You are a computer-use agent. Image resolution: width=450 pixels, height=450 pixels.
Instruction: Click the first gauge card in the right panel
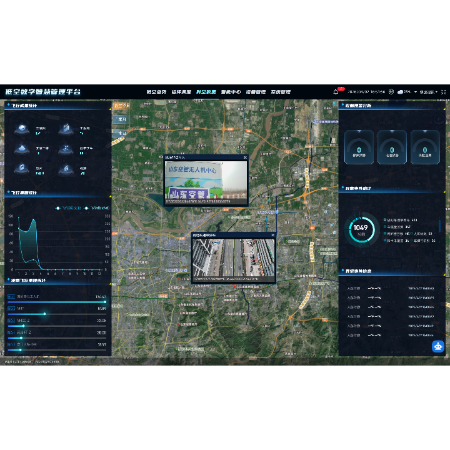click(x=359, y=147)
